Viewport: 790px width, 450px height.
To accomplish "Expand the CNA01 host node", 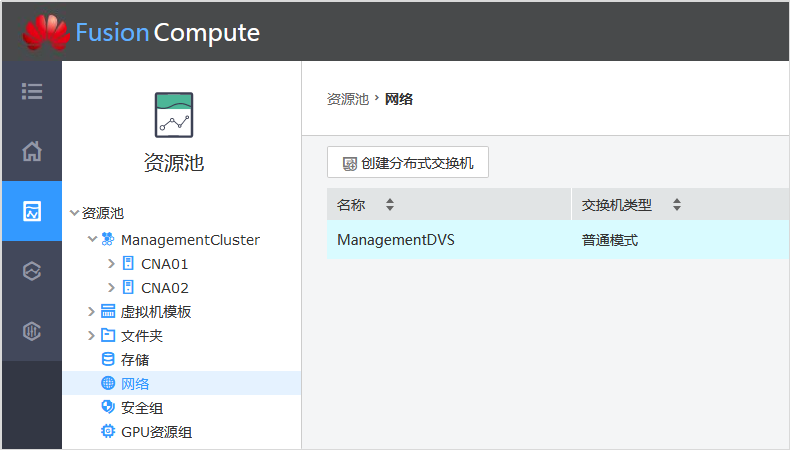I will coord(111,263).
